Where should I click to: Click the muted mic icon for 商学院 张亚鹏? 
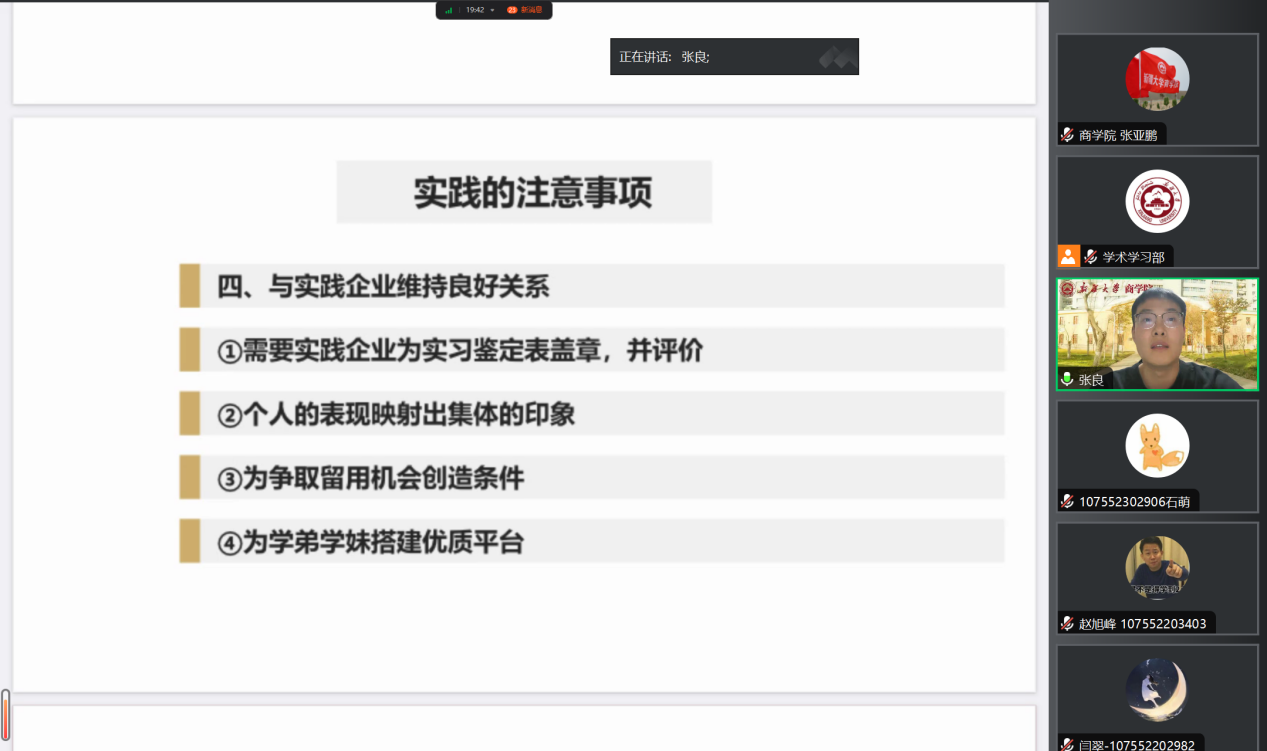(1068, 135)
